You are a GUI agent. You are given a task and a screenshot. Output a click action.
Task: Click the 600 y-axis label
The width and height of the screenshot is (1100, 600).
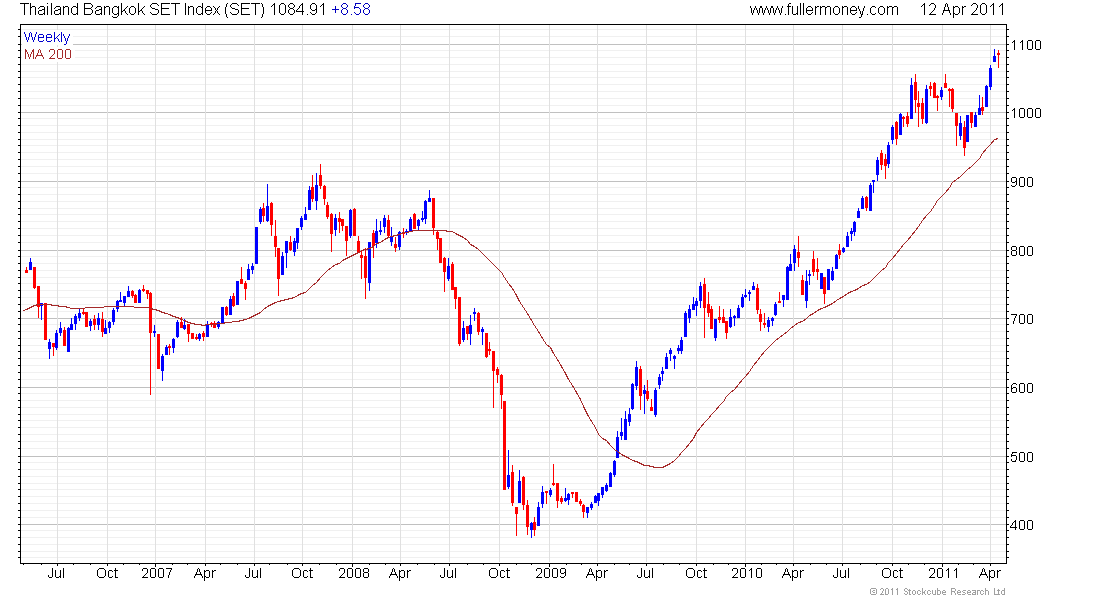(1022, 387)
